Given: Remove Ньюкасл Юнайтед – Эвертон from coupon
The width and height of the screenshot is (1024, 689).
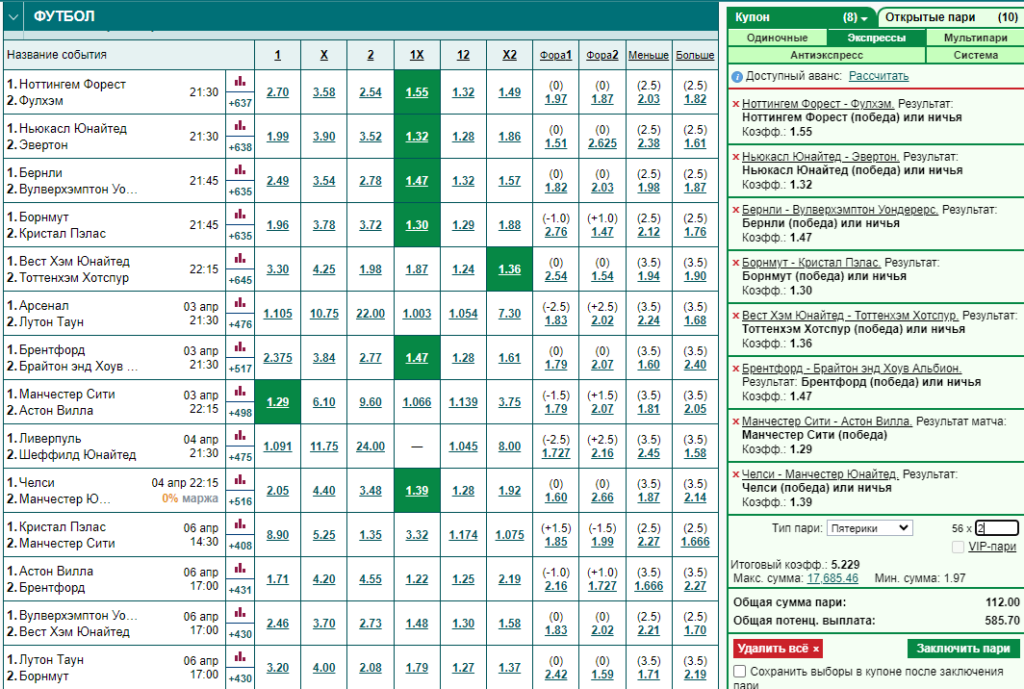Looking at the screenshot, I should click(736, 157).
